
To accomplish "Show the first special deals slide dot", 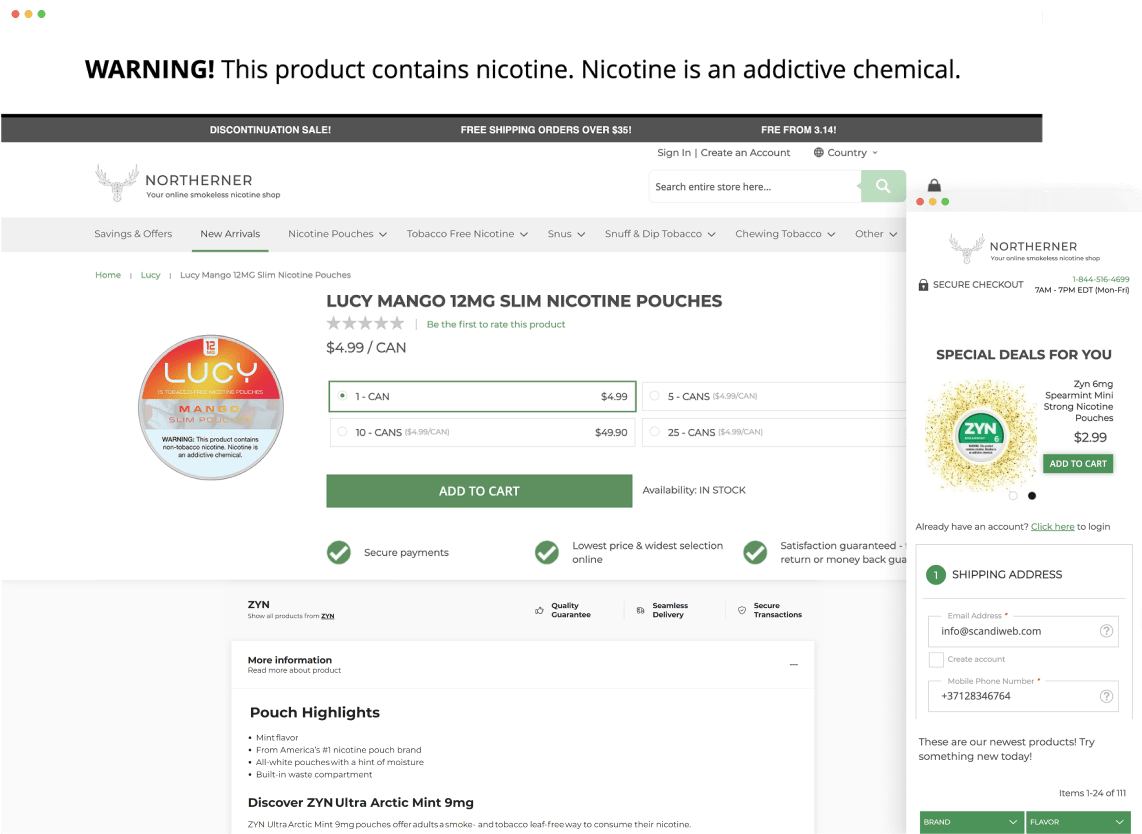I will coord(1013,496).
